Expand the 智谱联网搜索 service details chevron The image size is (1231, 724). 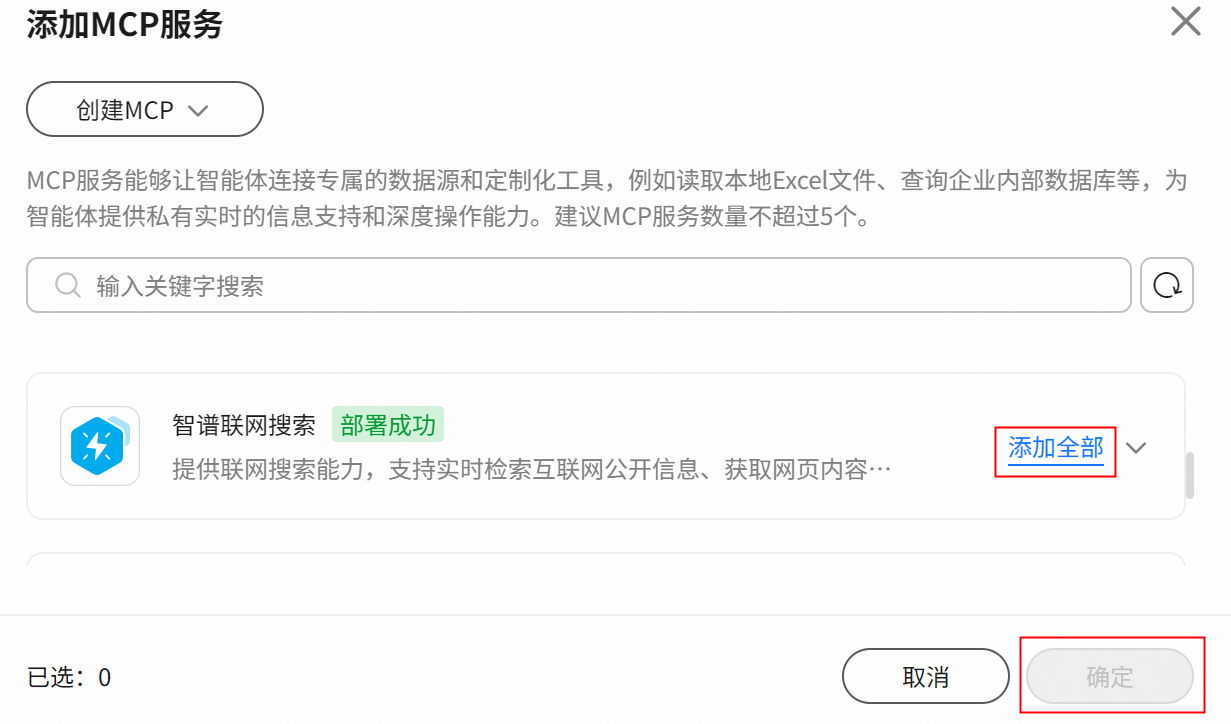1135,447
